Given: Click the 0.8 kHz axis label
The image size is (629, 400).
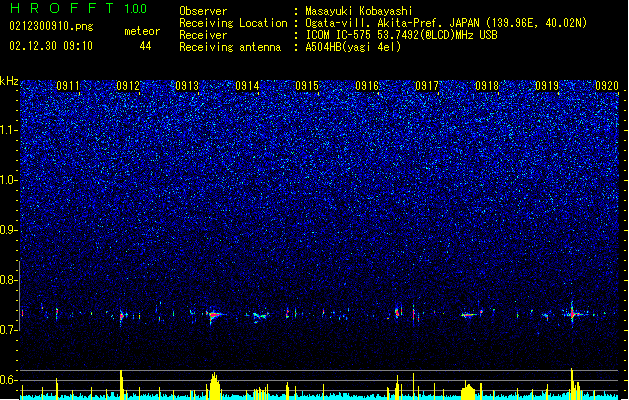Looking at the screenshot, I should 8,280.
